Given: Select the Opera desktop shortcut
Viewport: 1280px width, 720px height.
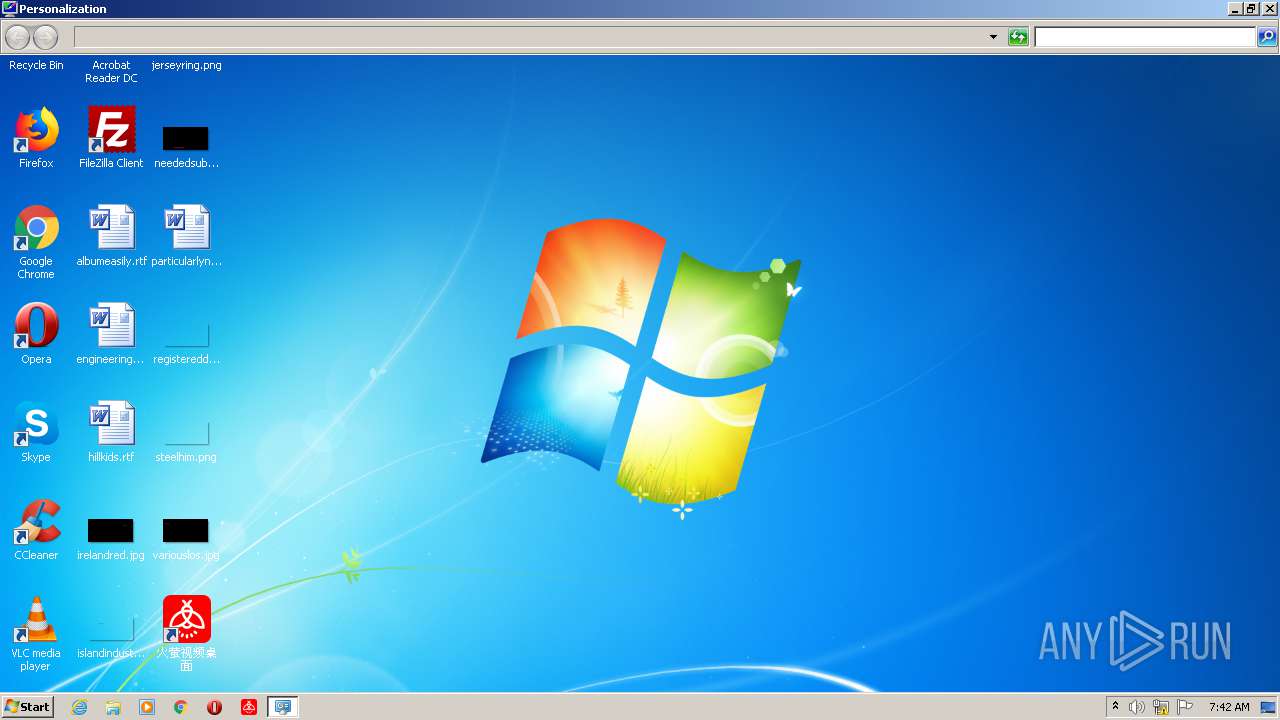Looking at the screenshot, I should [36, 326].
